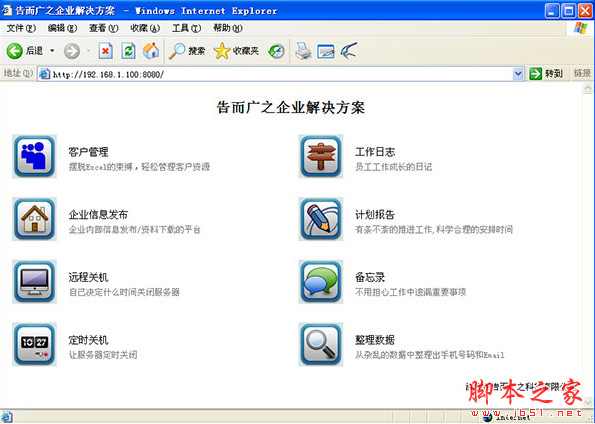Open the 企业信息发布 house icon

(x=35, y=219)
